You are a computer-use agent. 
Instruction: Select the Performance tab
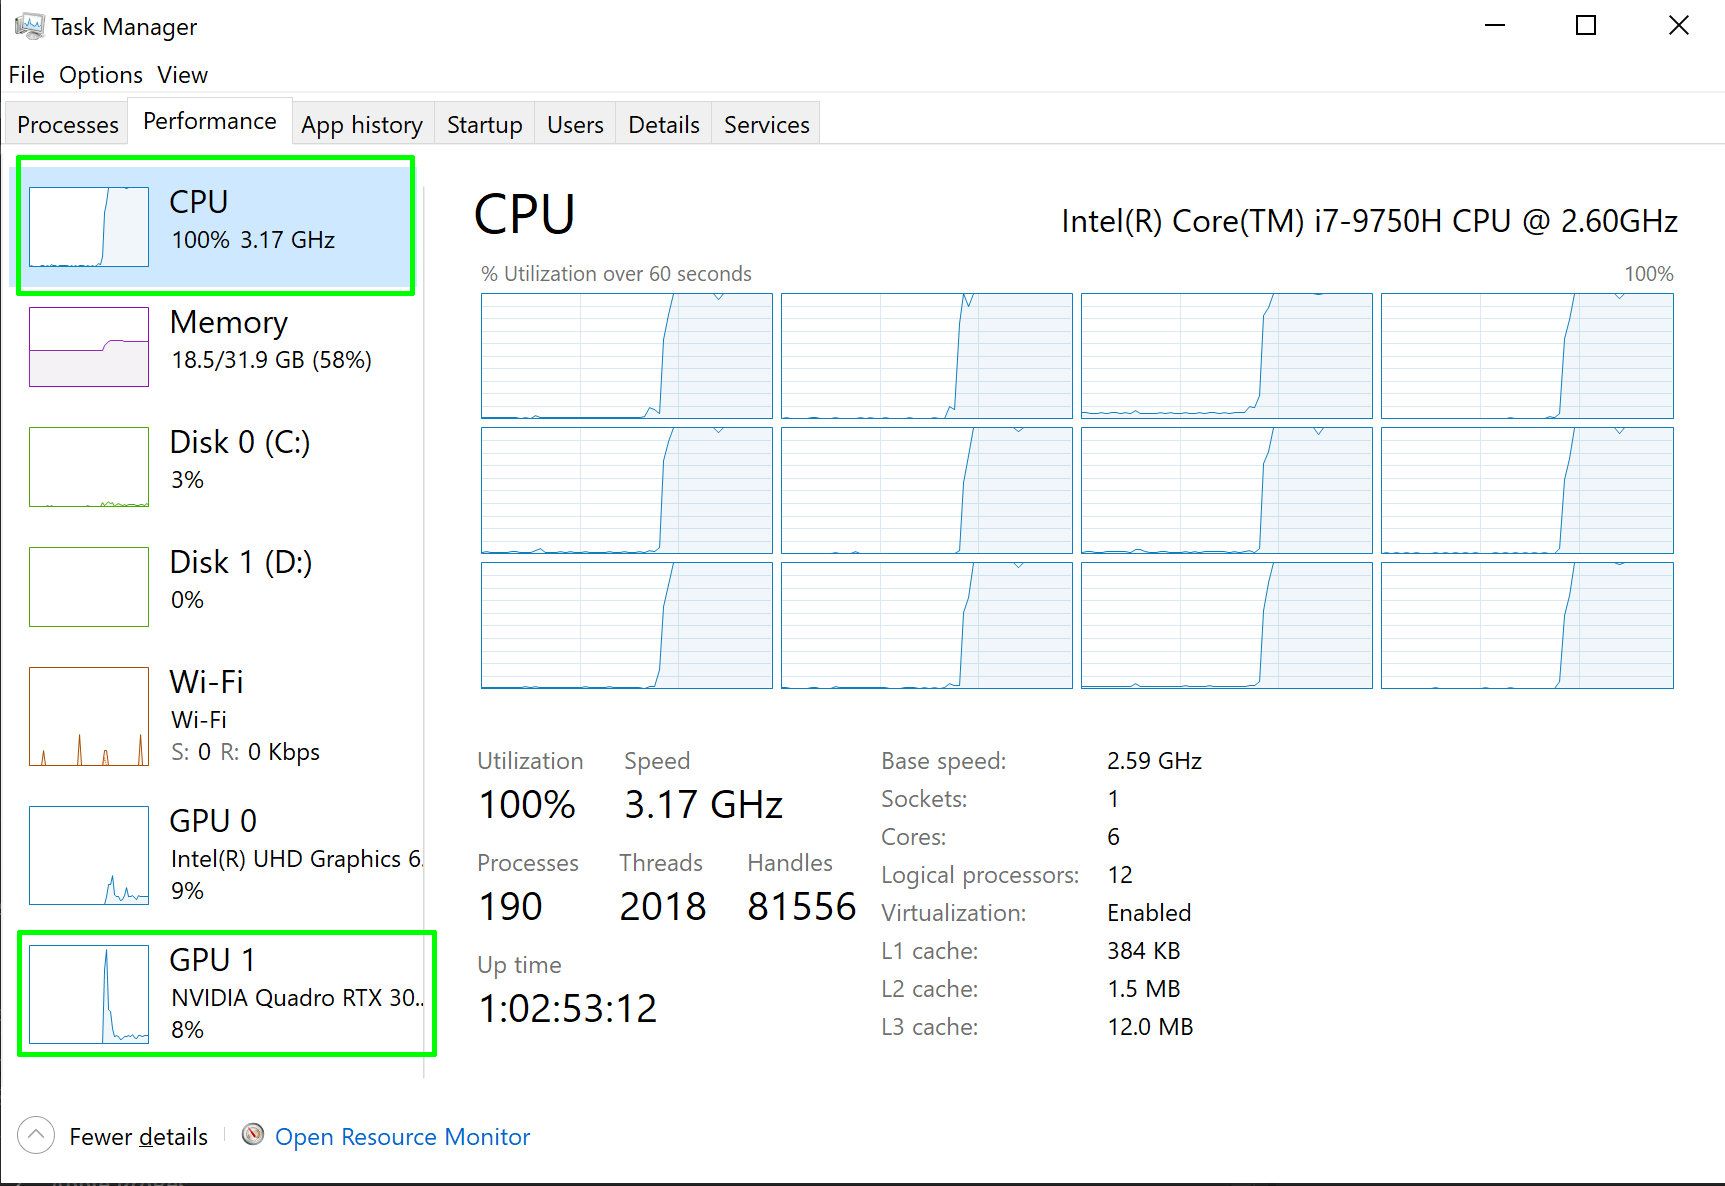tap(210, 121)
